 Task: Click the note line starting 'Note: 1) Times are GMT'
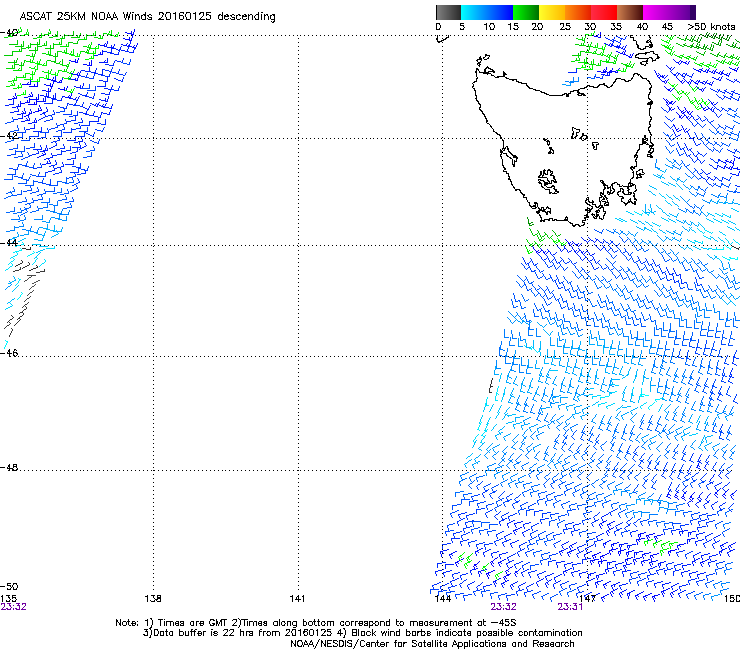(x=316, y=623)
